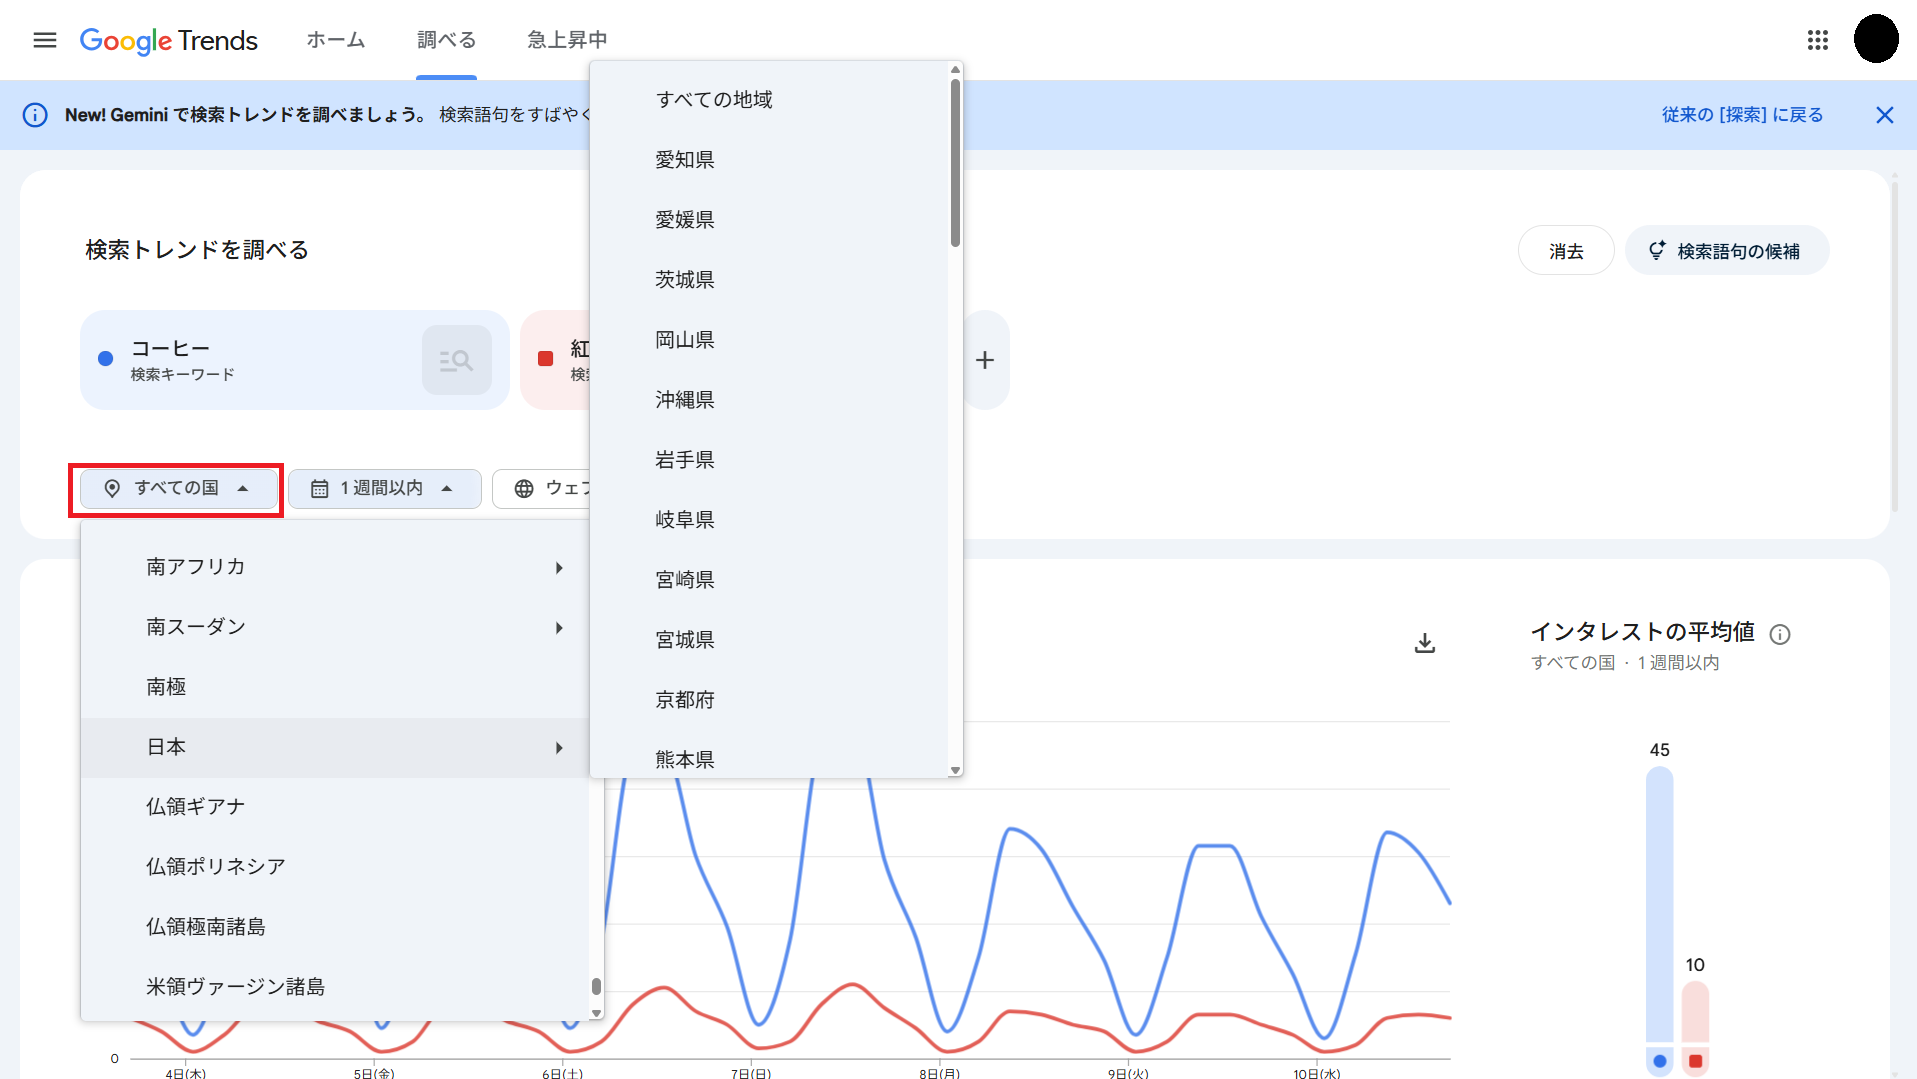This screenshot has height=1079, width=1917.
Task: Click the prefecture list scrollbar thumb
Action: click(955, 162)
